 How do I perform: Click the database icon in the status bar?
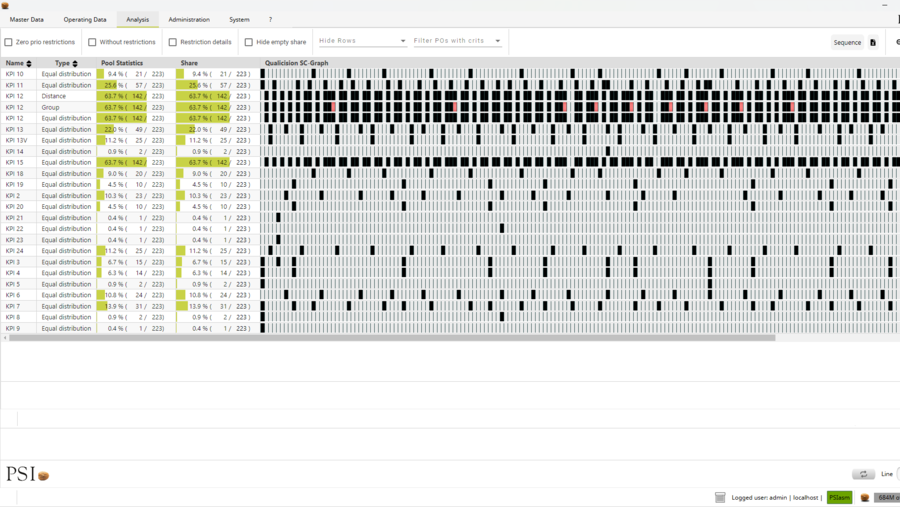[720, 497]
